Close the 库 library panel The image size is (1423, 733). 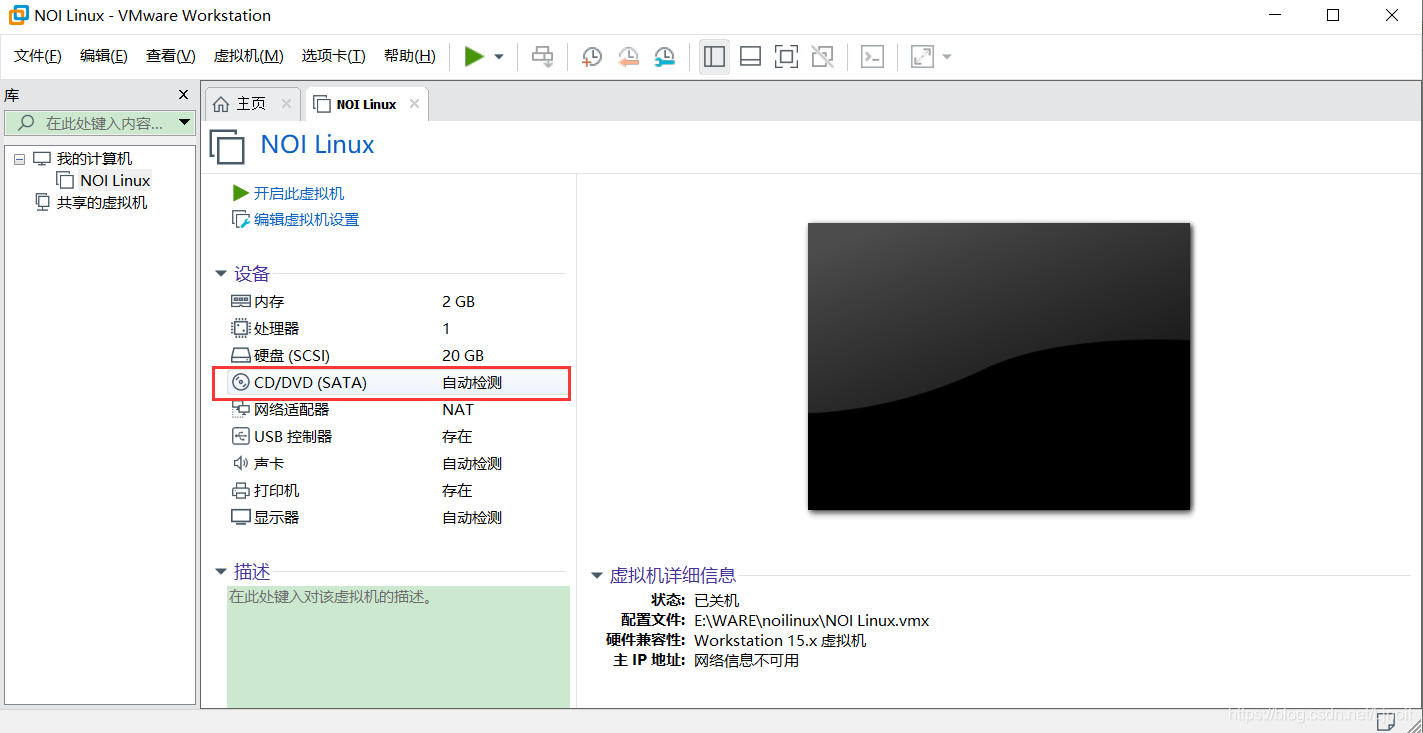point(183,95)
